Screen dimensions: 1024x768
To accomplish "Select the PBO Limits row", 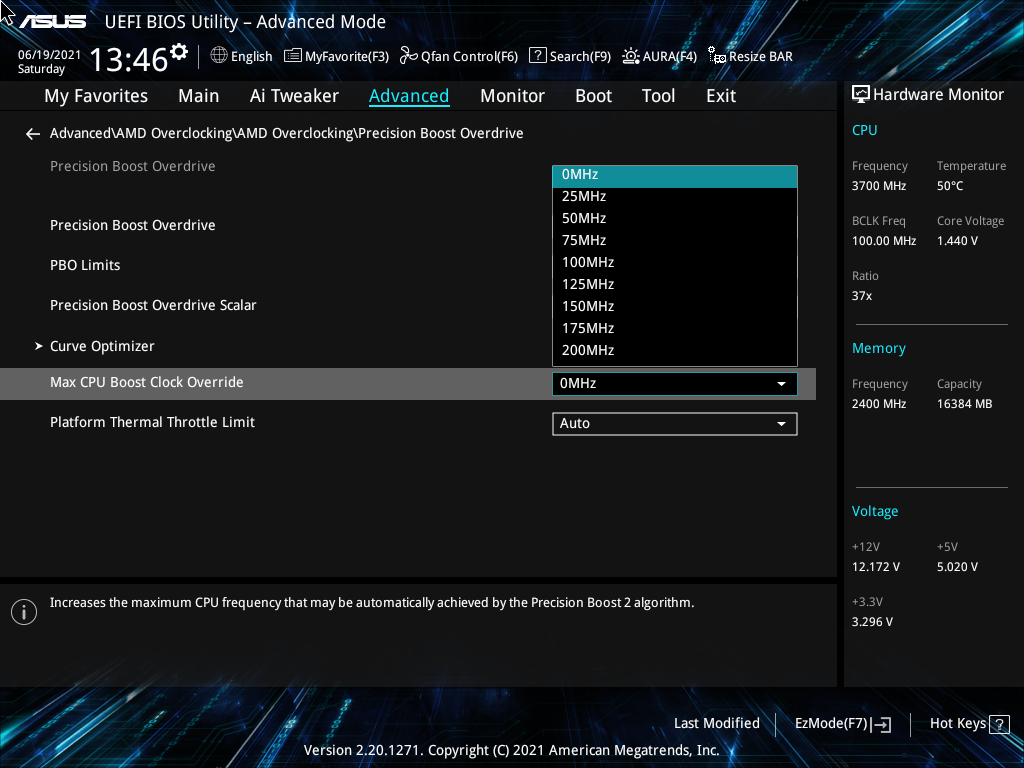I will (x=85, y=265).
